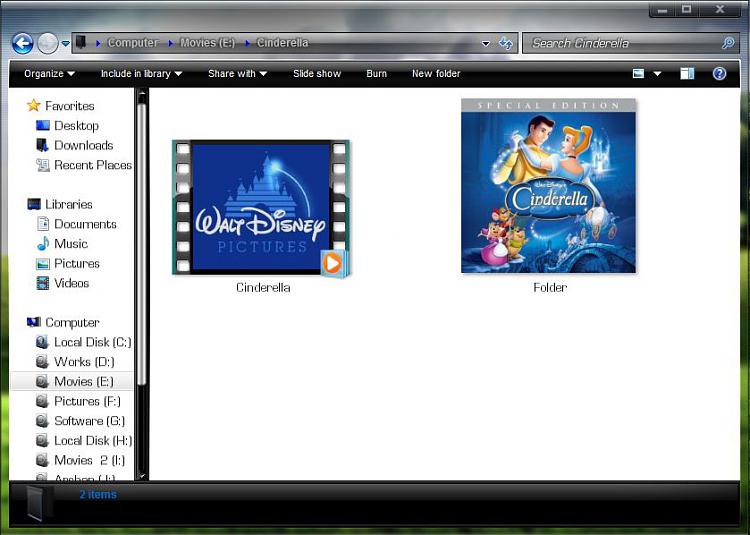This screenshot has height=535, width=750.
Task: Open Recent Places in Favorites
Action: pos(93,165)
